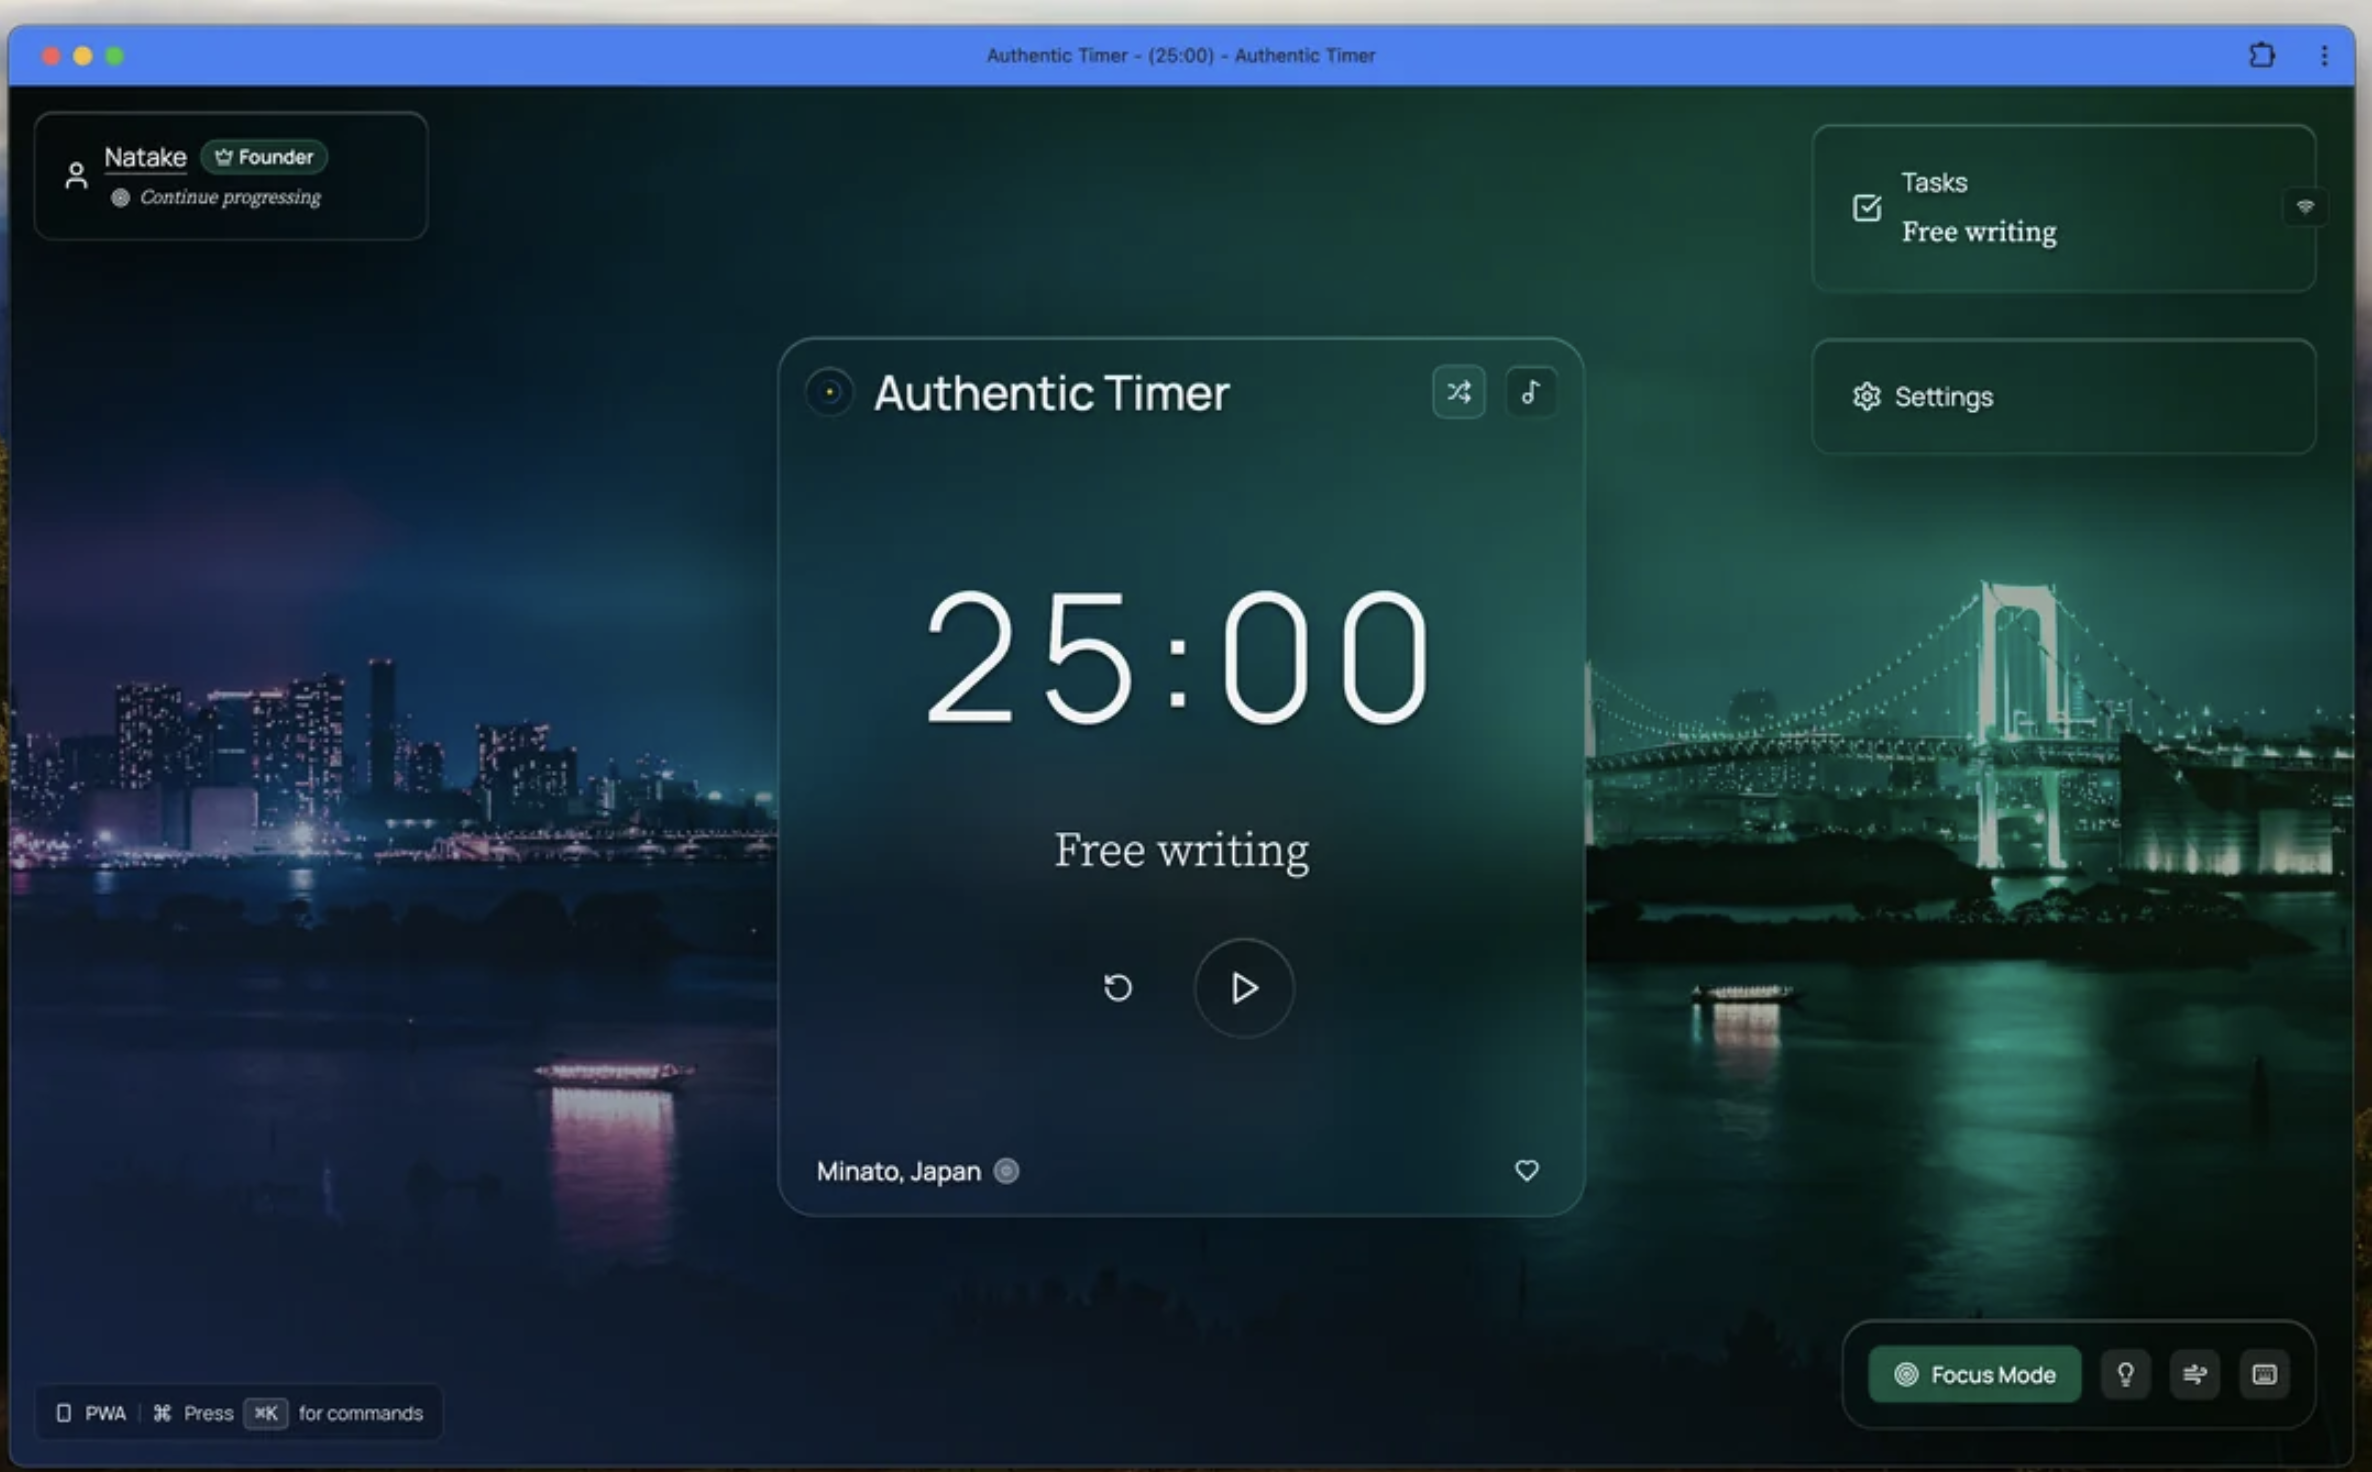Toggle the Tasks checkbox icon
This screenshot has height=1472, width=2372.
[1866, 208]
